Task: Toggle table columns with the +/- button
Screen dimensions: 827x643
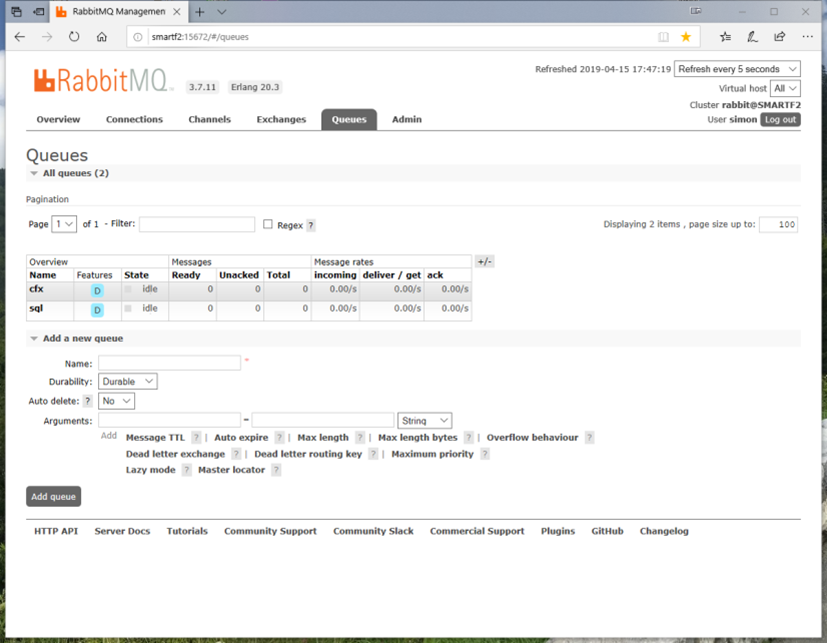Action: [x=484, y=262]
